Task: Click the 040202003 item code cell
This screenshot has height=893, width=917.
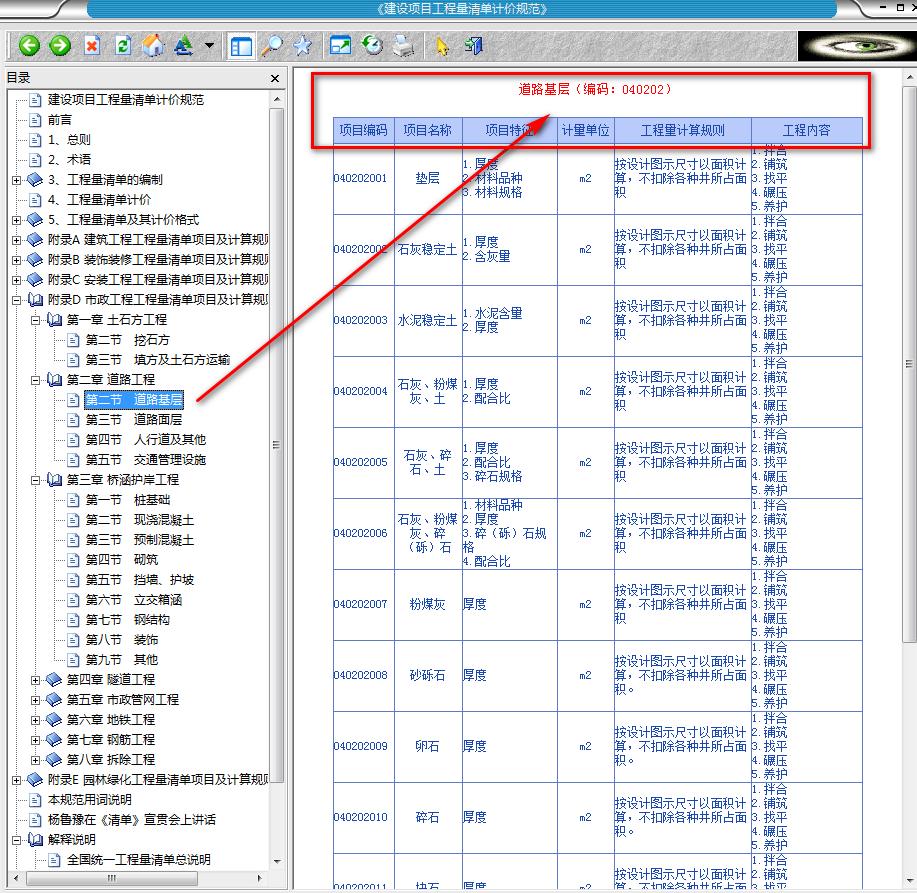Action: pos(364,320)
